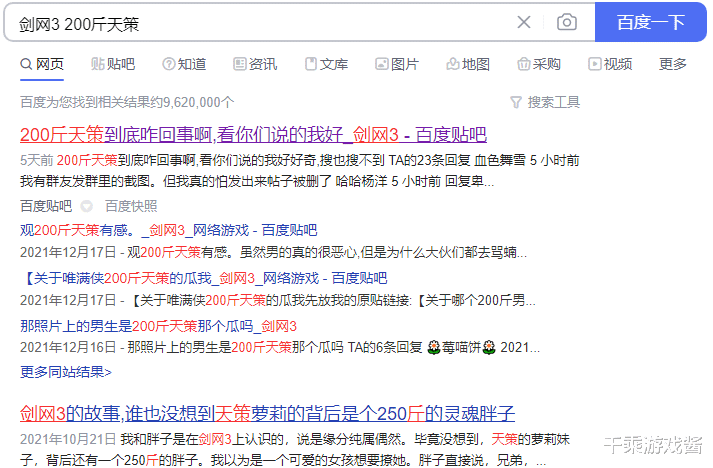Switch to the 资讯 tab
Screen dimensions: 713x468
(x=255, y=64)
